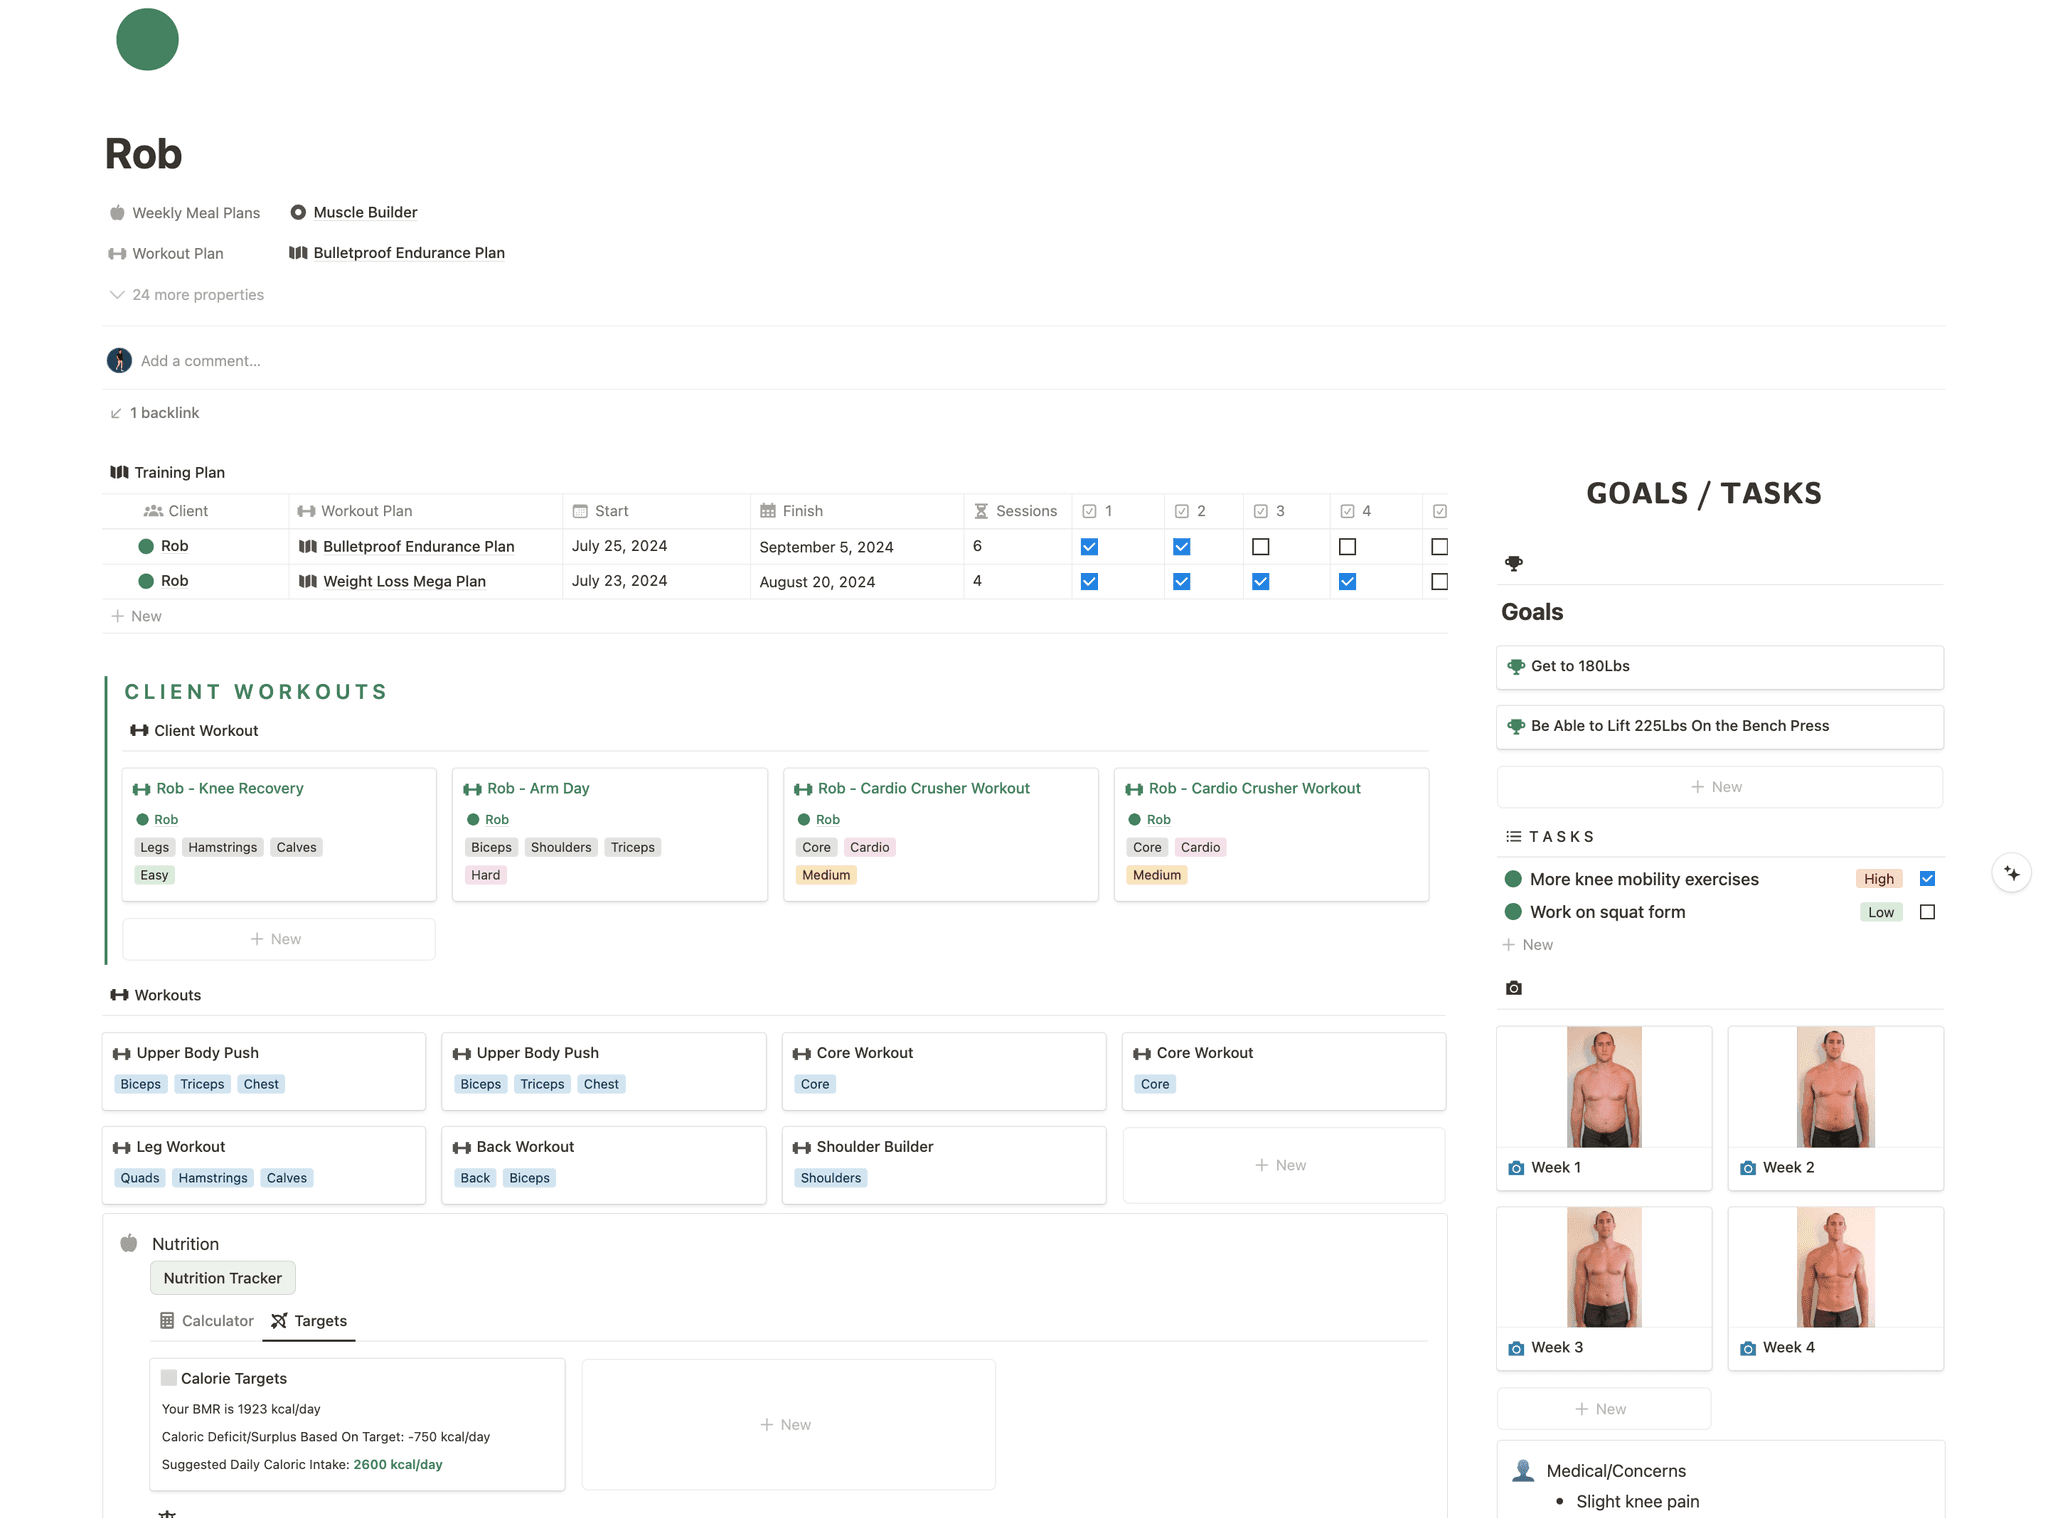This screenshot has width=2048, height=1518.
Task: Click the camera icon above the progress photos
Action: 1514,988
